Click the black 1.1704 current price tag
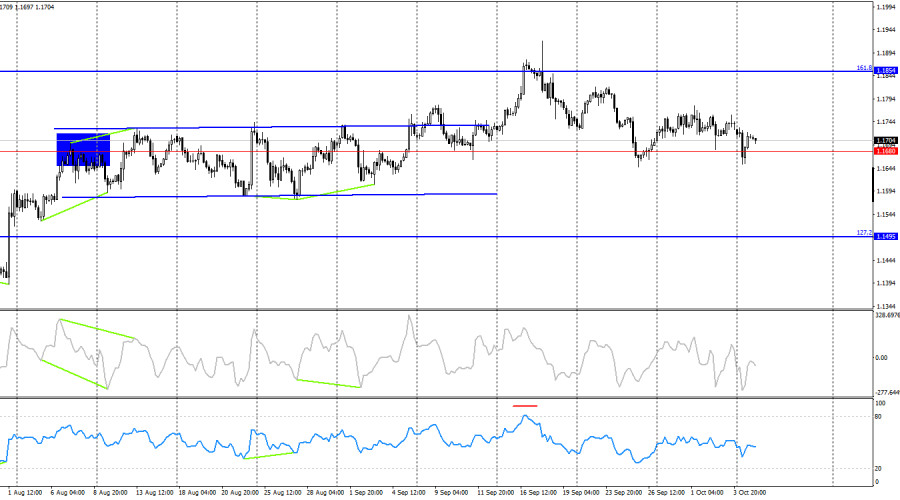Image resolution: width=900 pixels, height=500 pixels. click(x=885, y=141)
